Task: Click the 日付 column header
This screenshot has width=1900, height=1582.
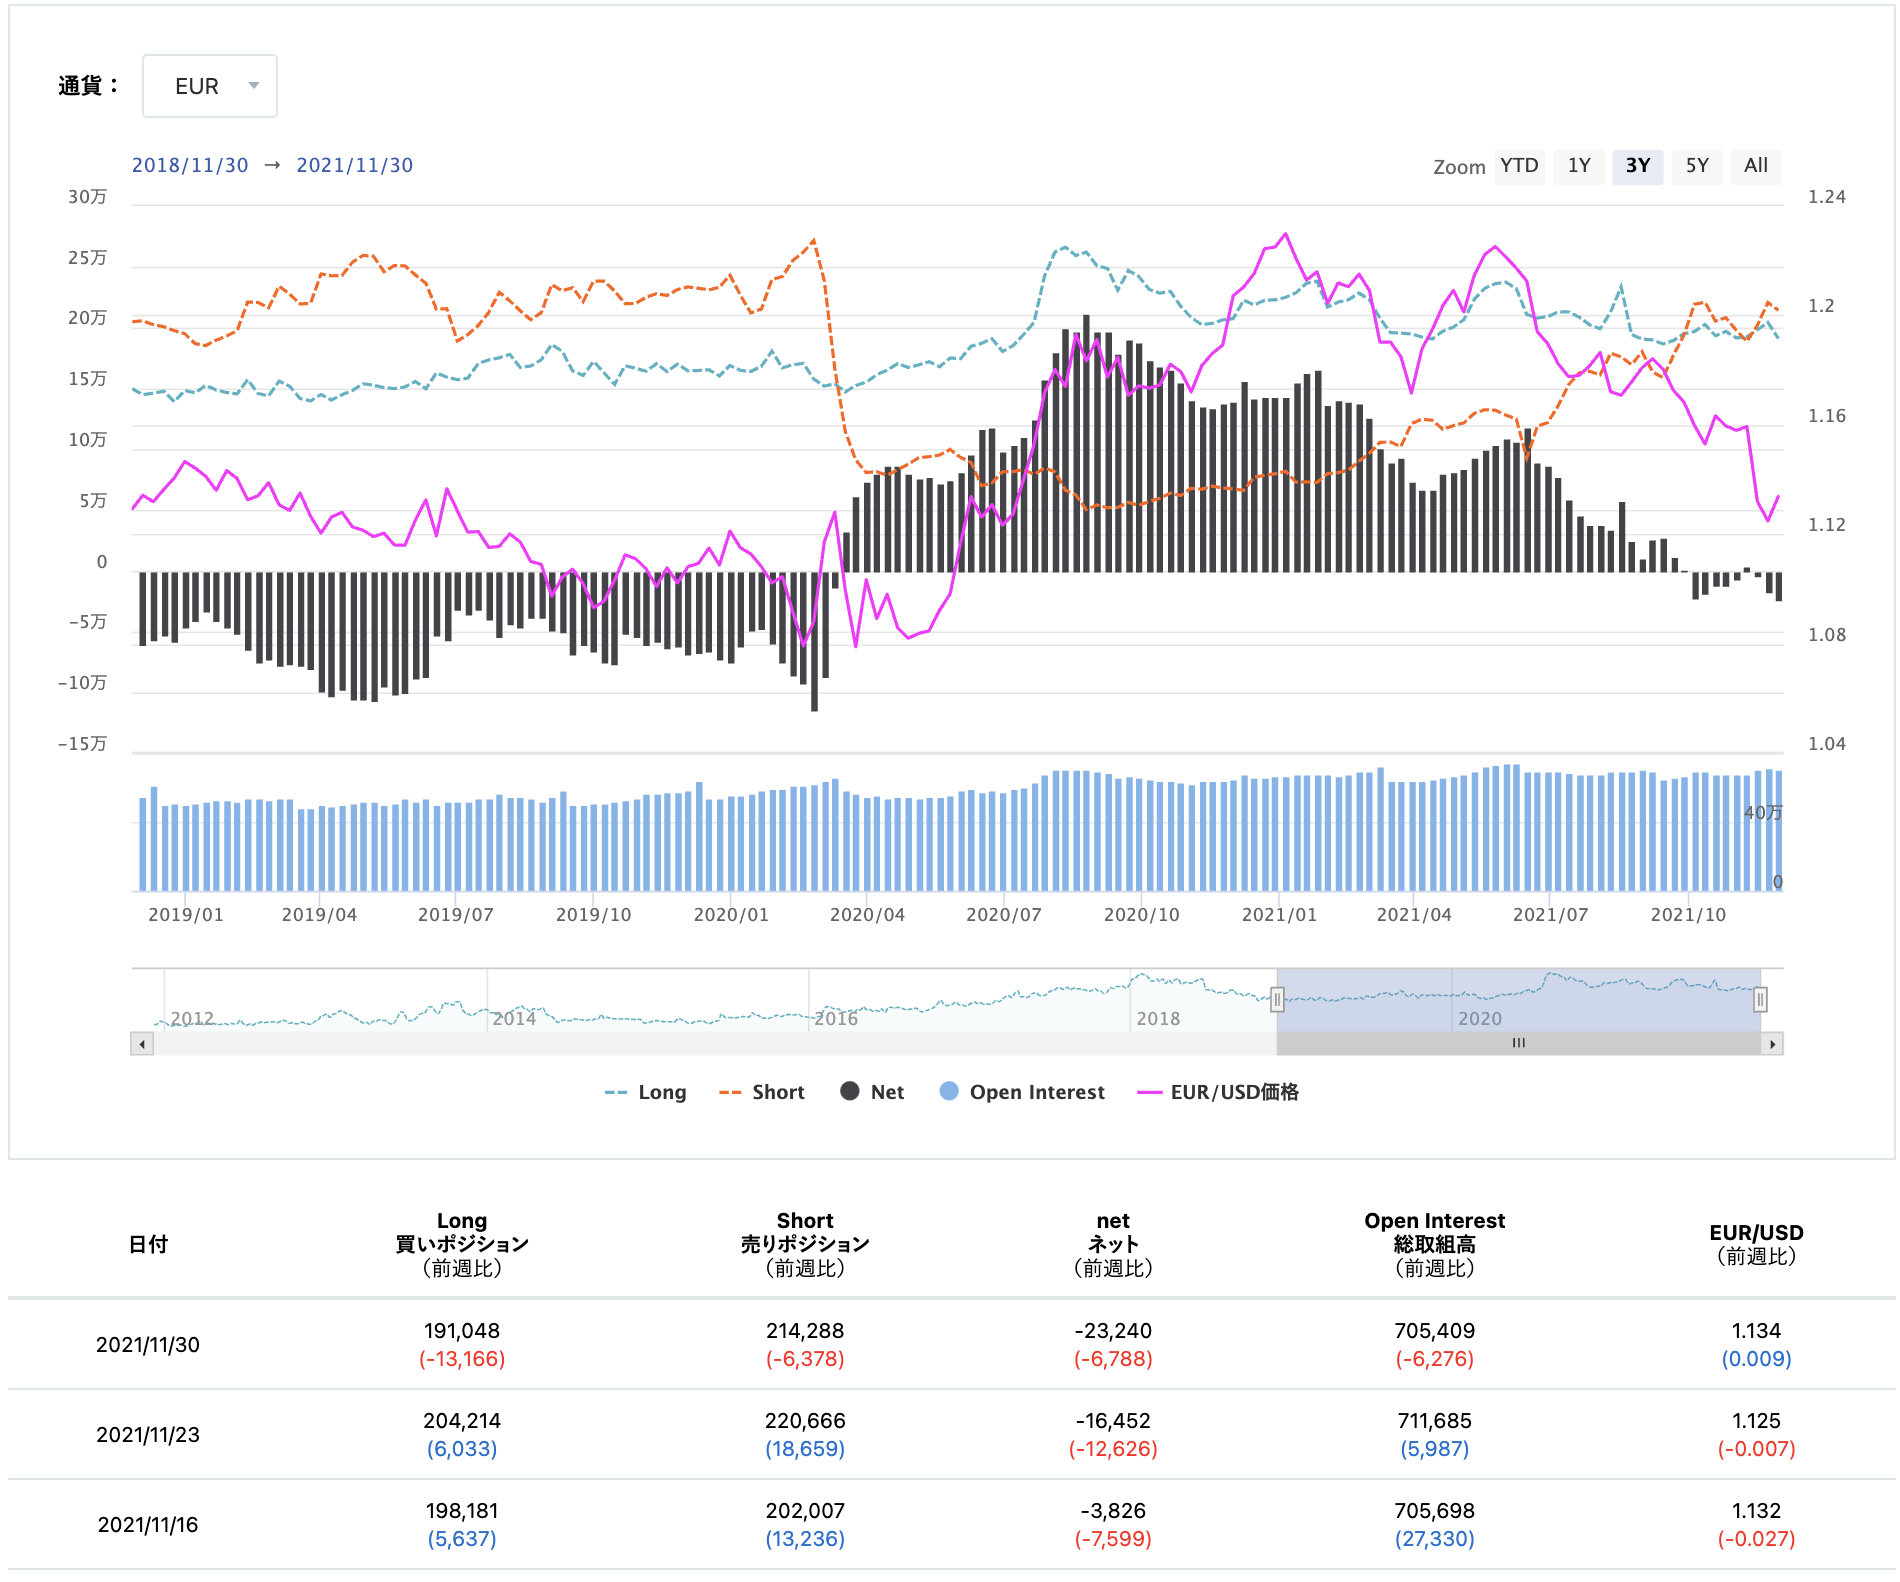Action: pos(148,1244)
